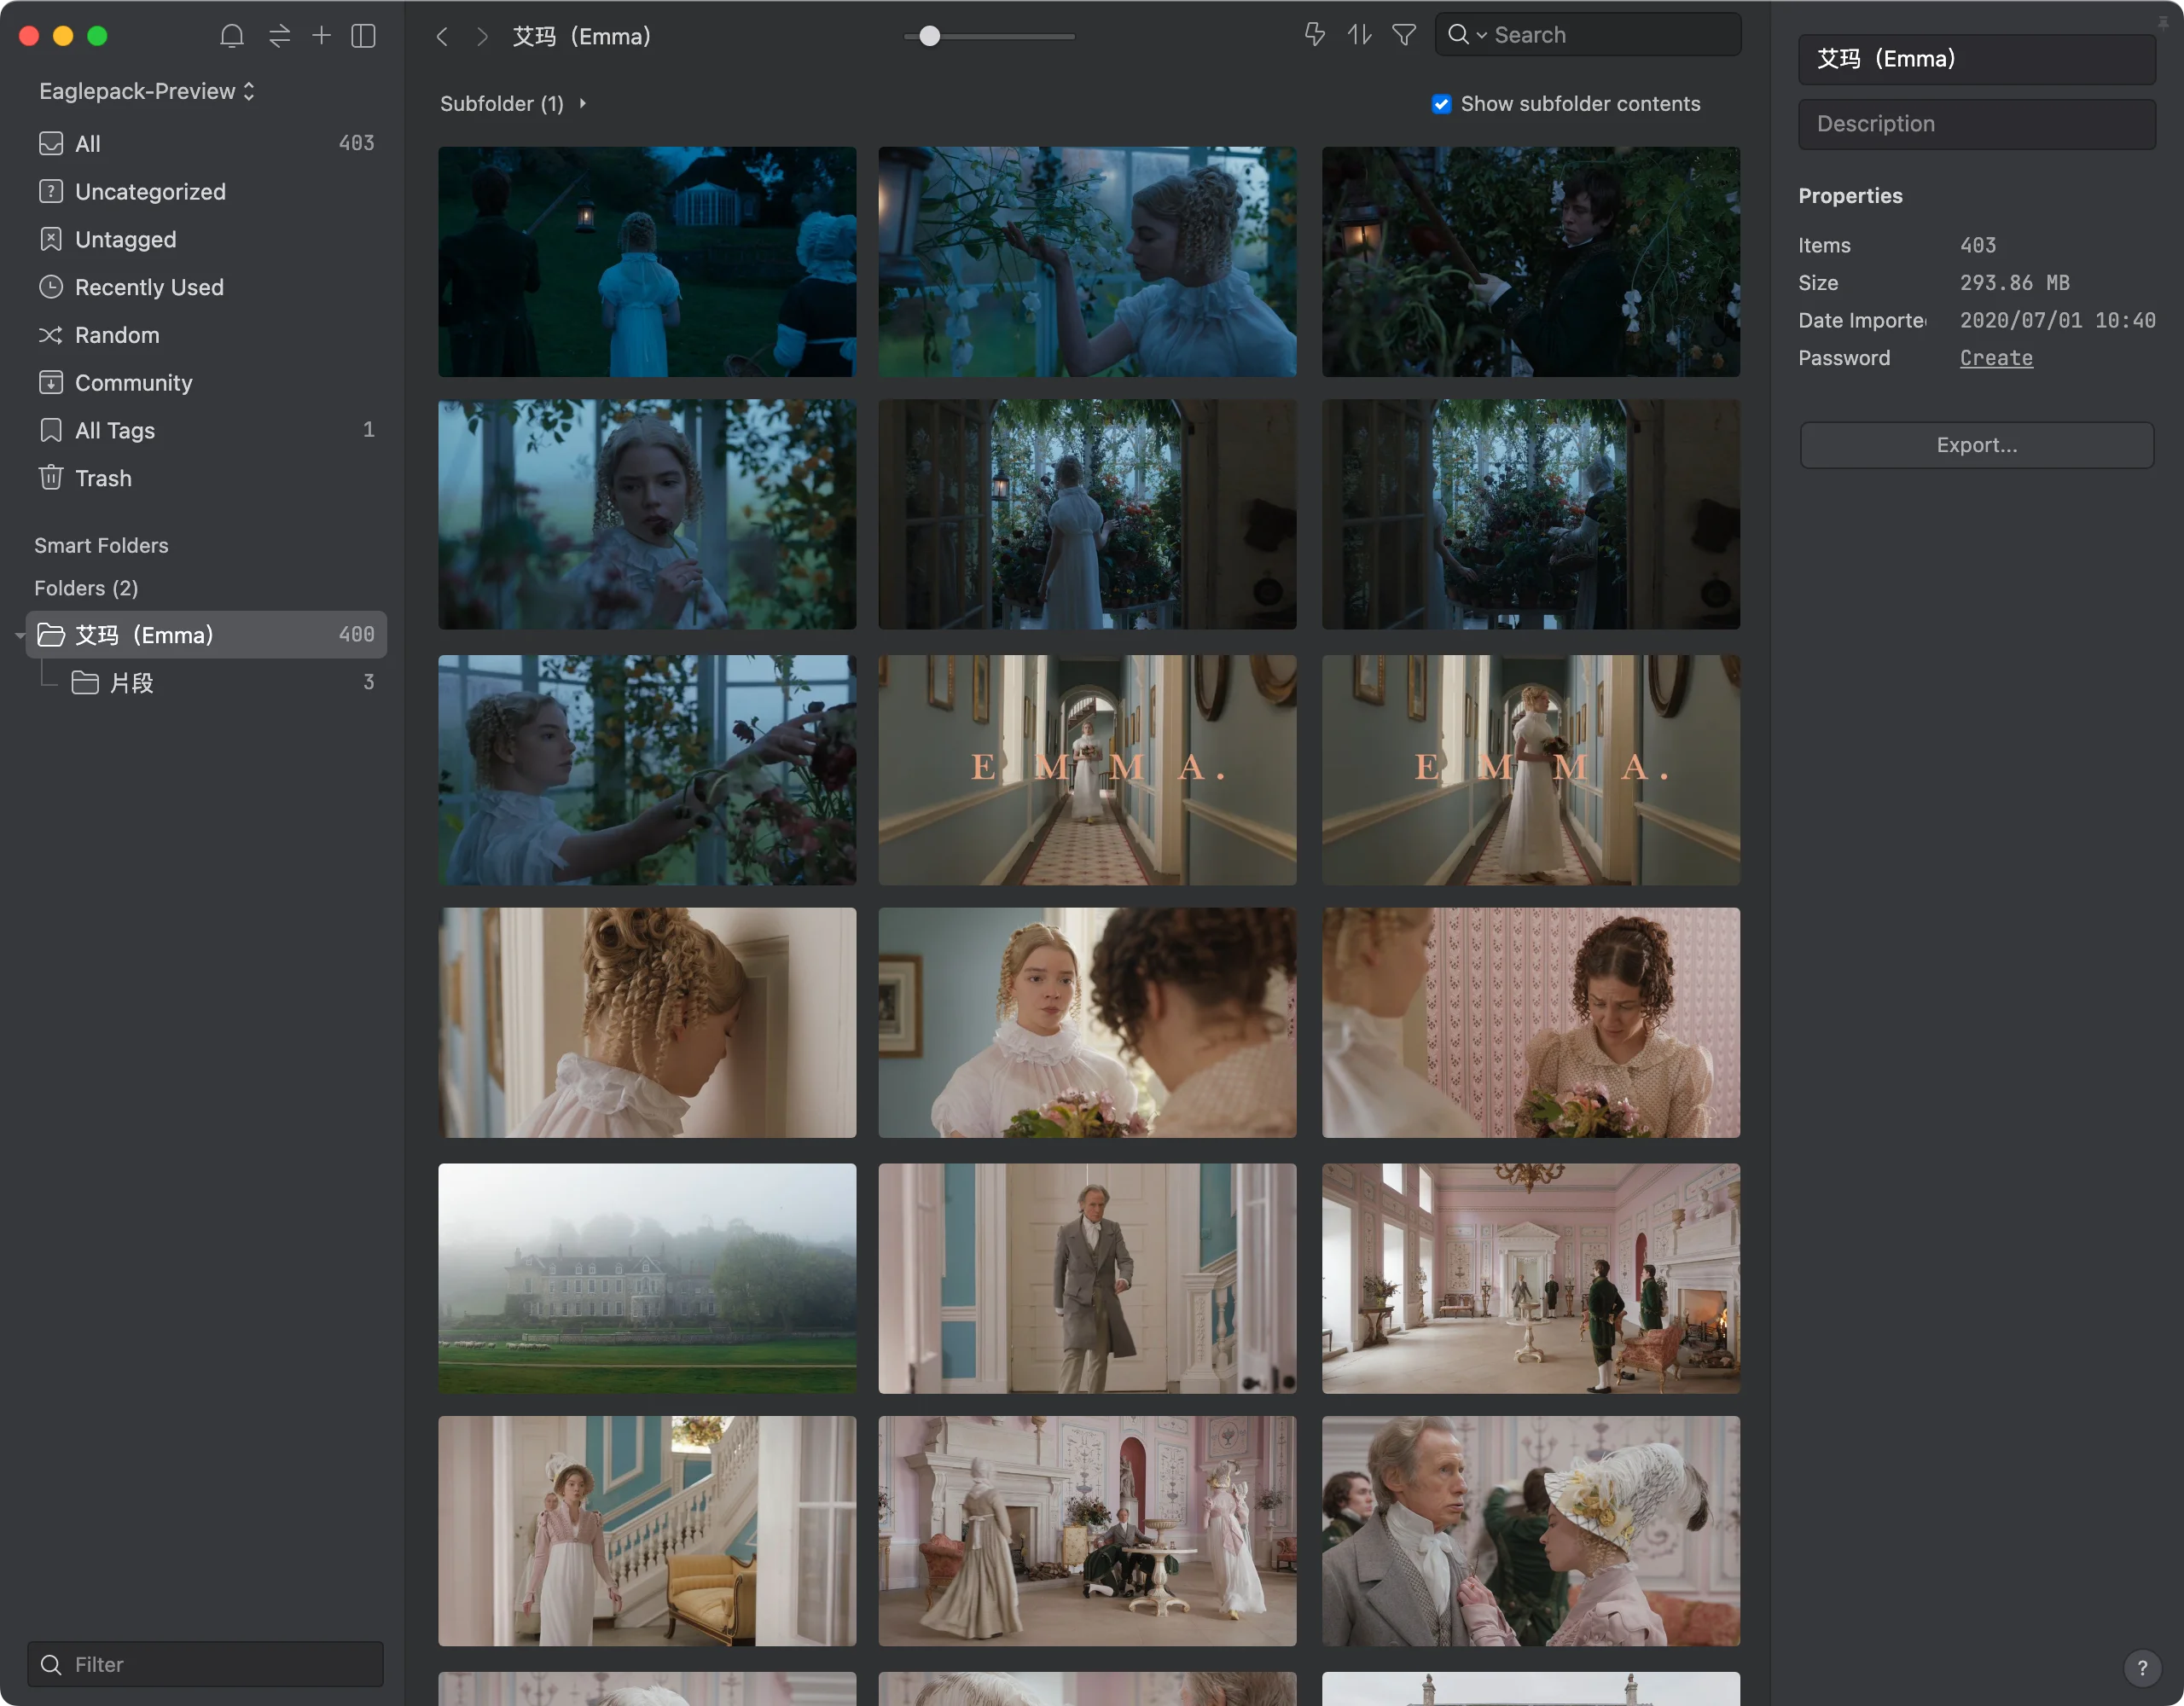Click the Description field
2184x1706 pixels.
click(1976, 124)
